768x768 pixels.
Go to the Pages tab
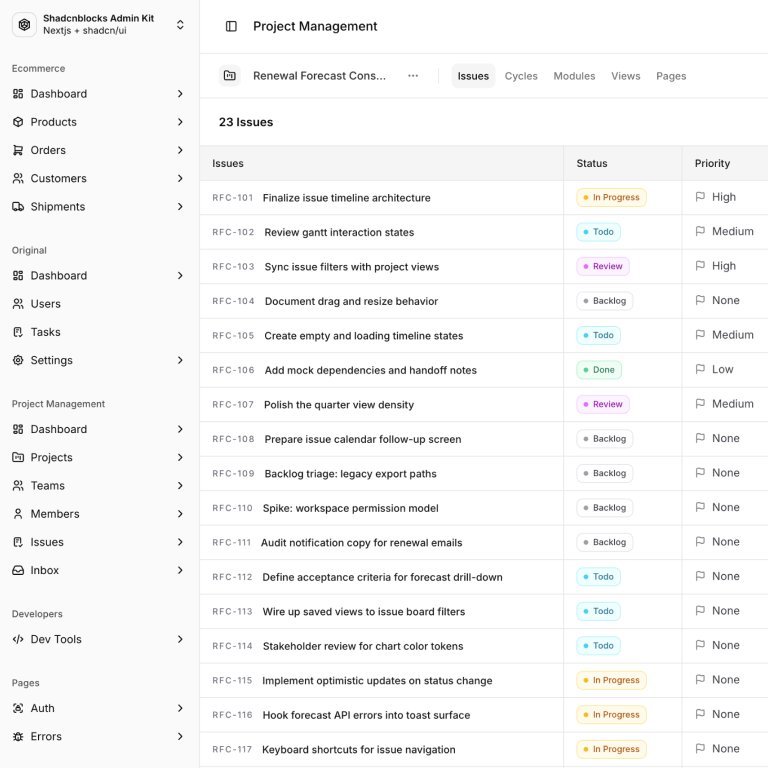point(671,76)
